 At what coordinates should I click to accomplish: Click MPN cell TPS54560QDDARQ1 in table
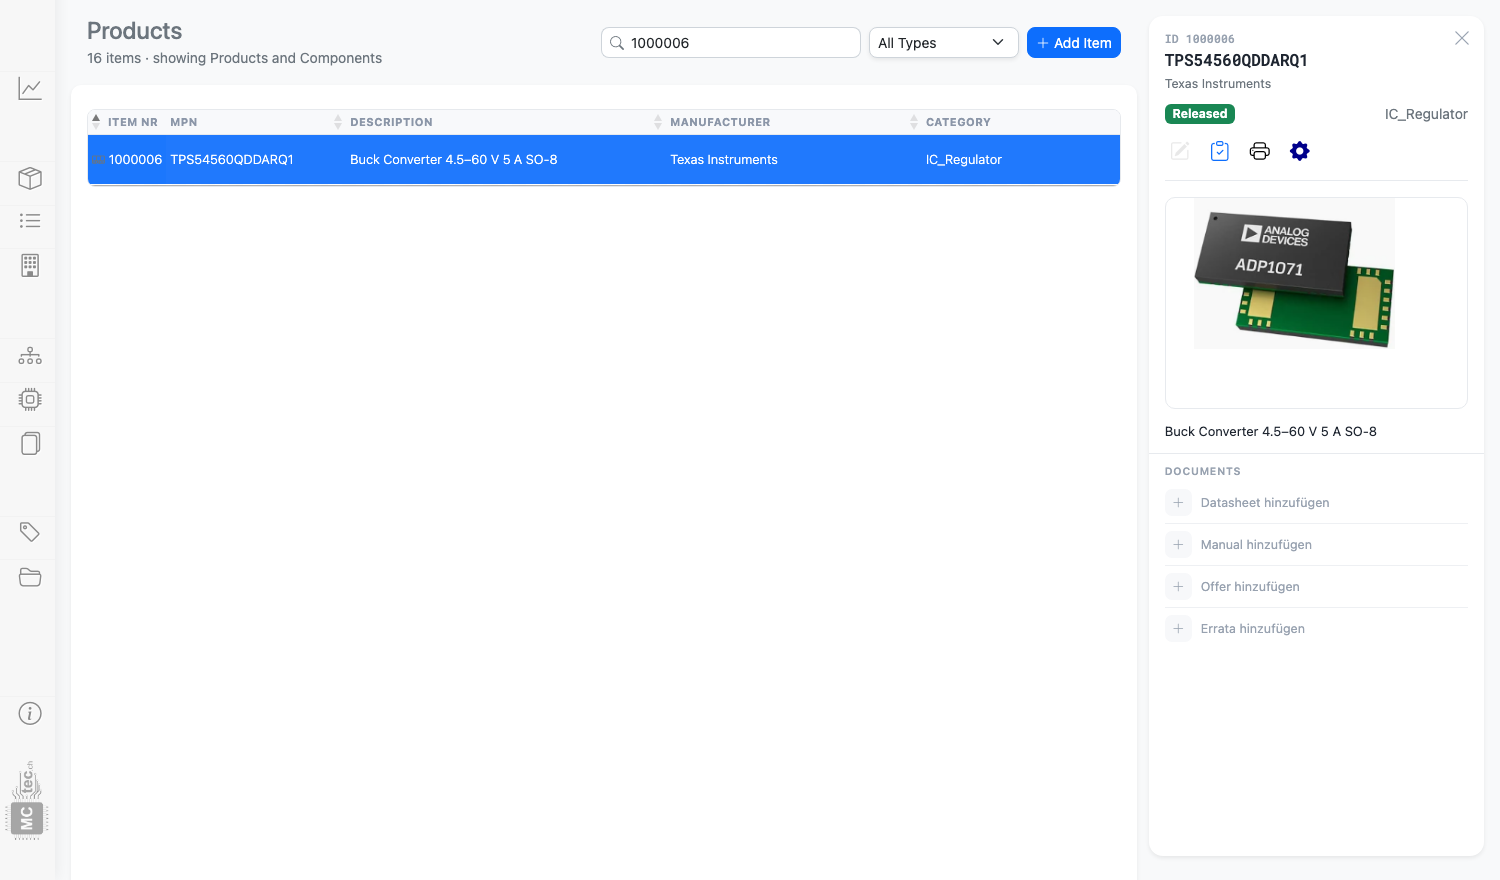pyautogui.click(x=232, y=160)
